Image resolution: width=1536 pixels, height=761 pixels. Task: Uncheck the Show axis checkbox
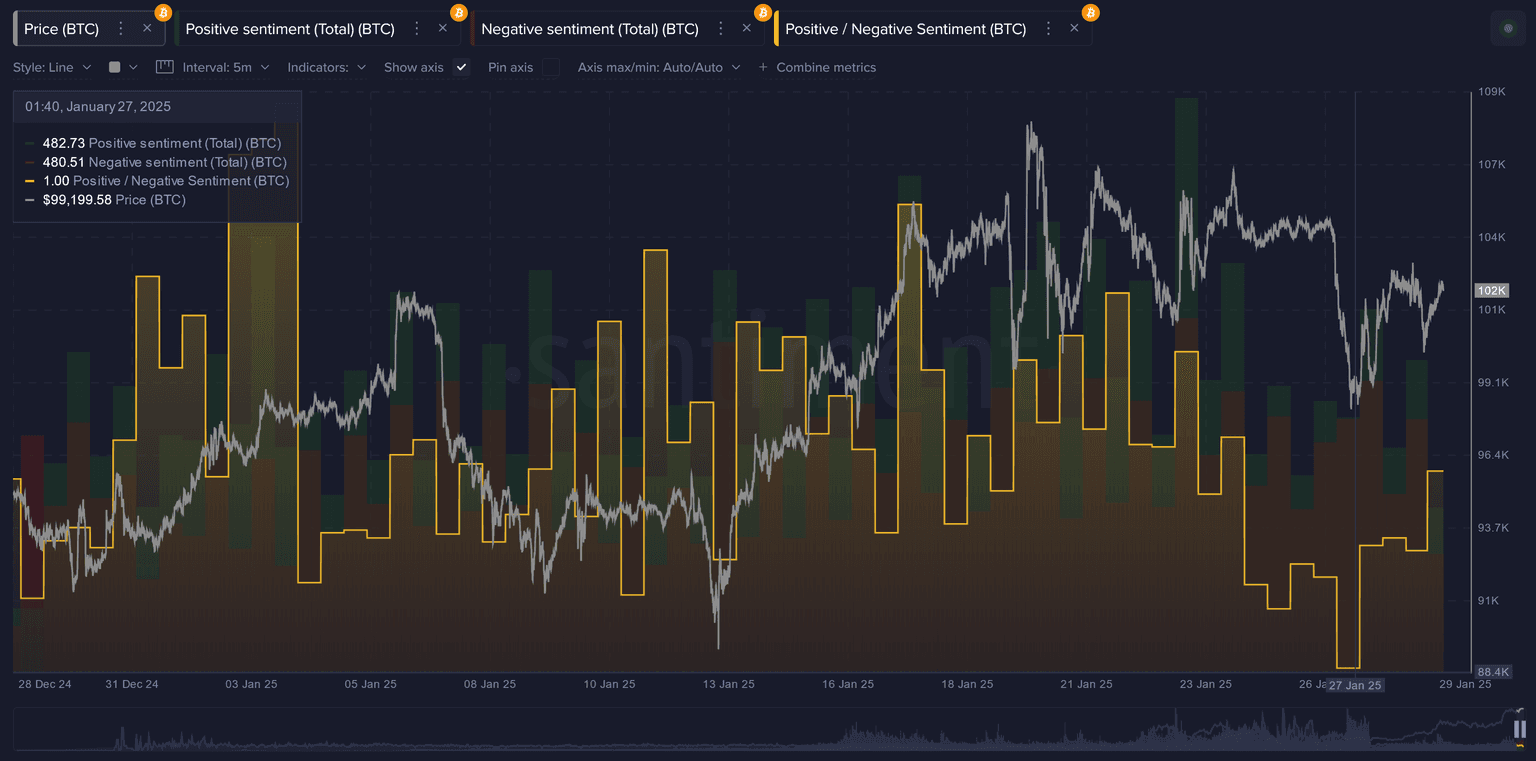click(x=461, y=67)
